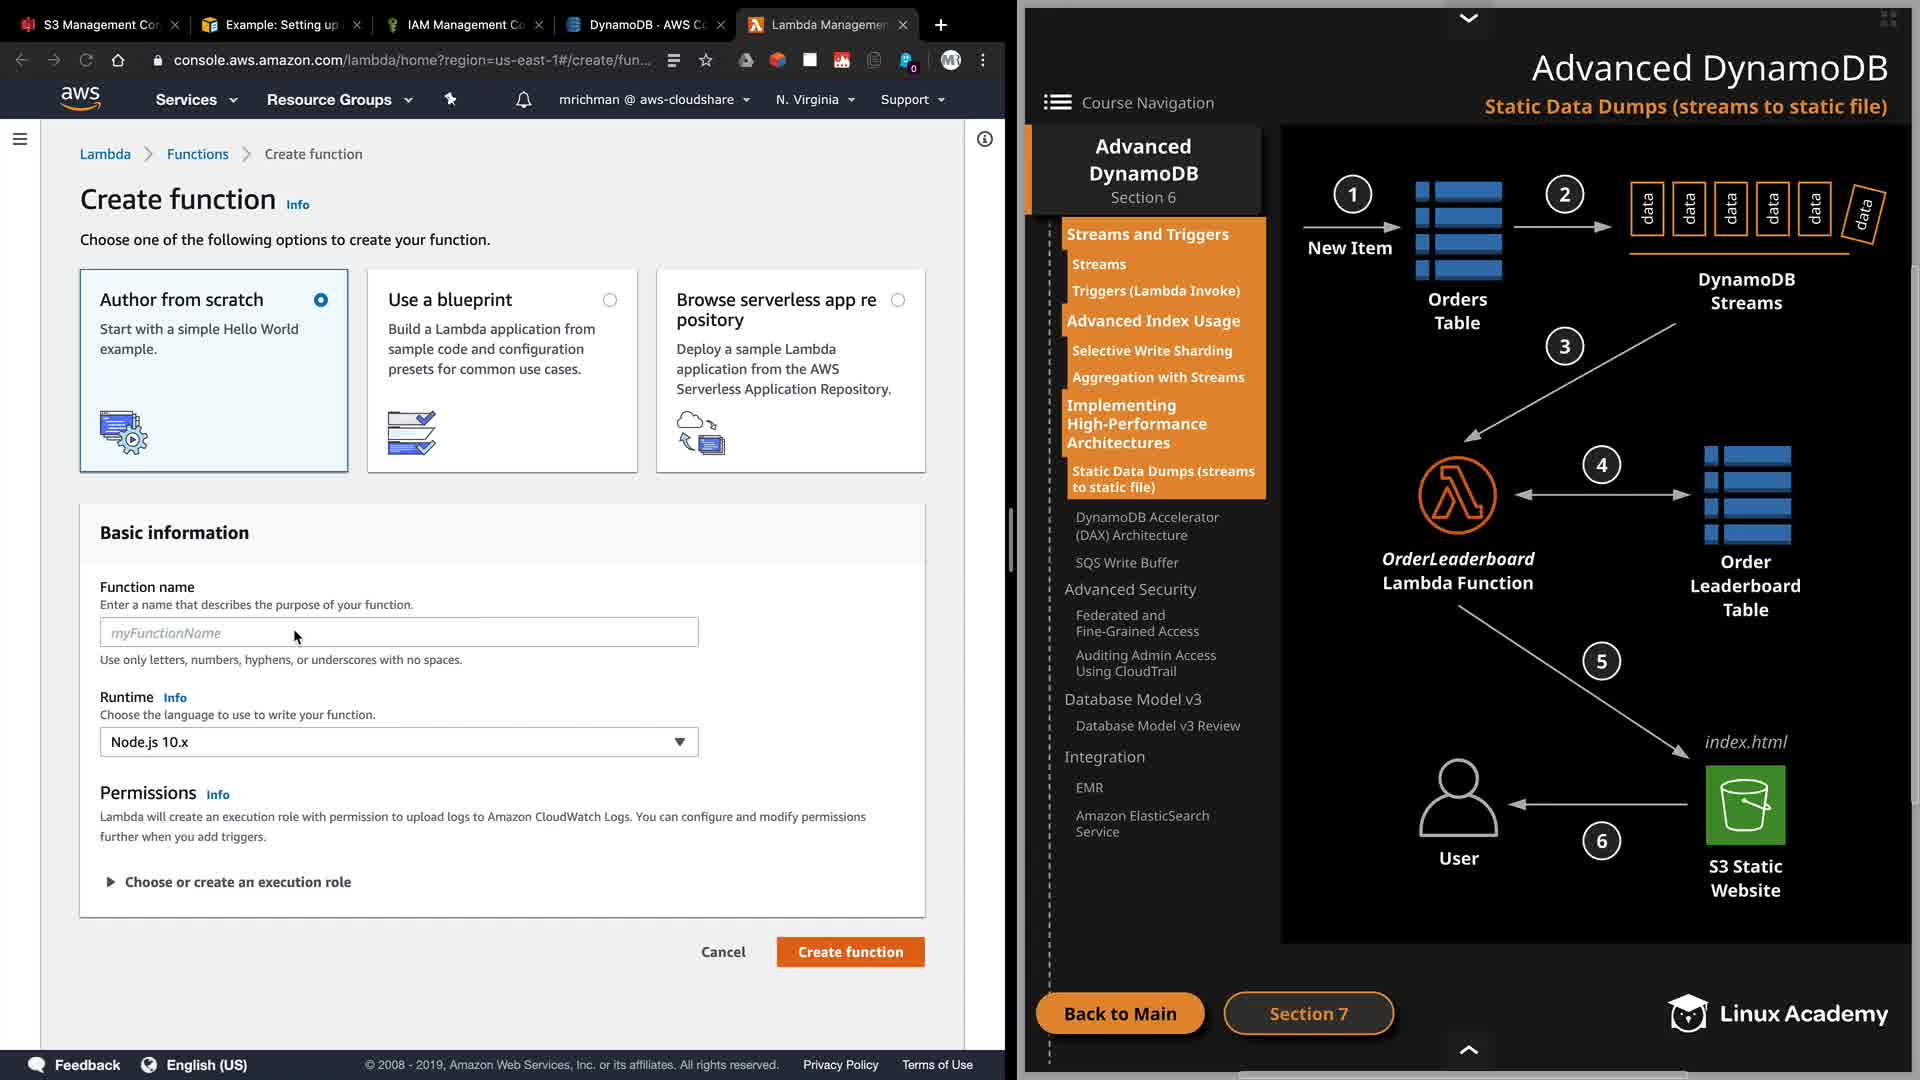Click the Function name input field
The height and width of the screenshot is (1080, 1920).
[x=399, y=633]
